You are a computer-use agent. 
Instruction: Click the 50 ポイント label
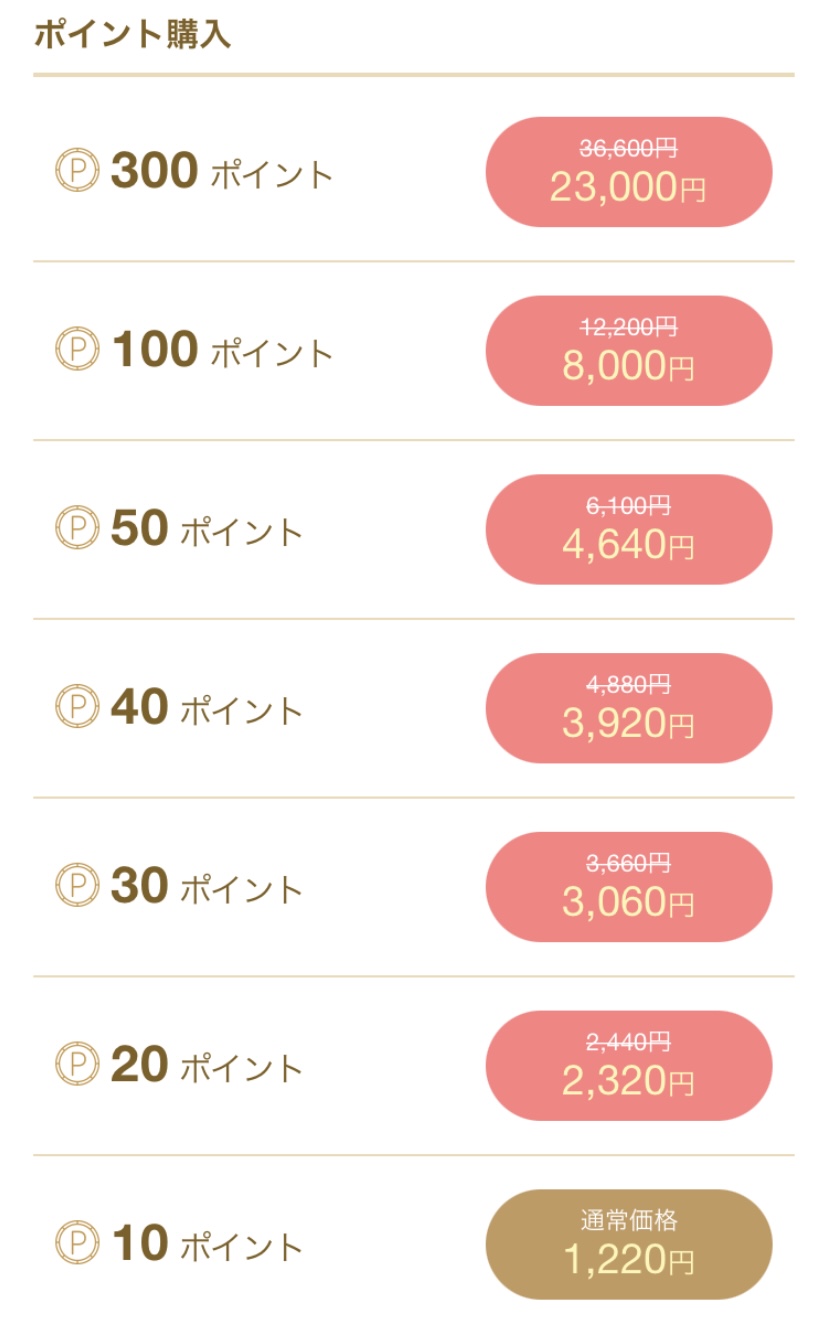(x=207, y=529)
